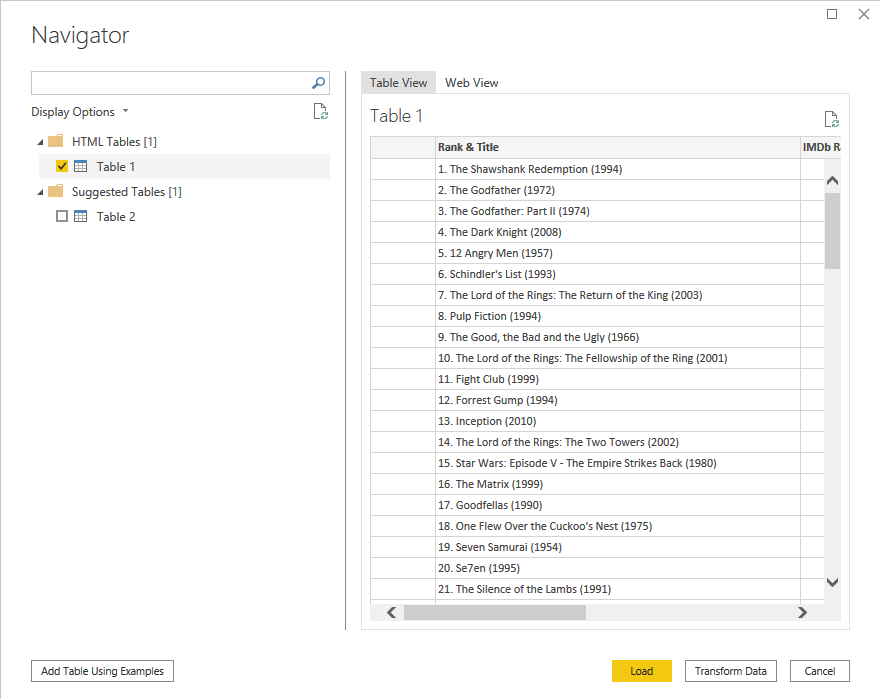Click the preview refresh icon above the table
The image size is (880, 699).
(x=831, y=119)
